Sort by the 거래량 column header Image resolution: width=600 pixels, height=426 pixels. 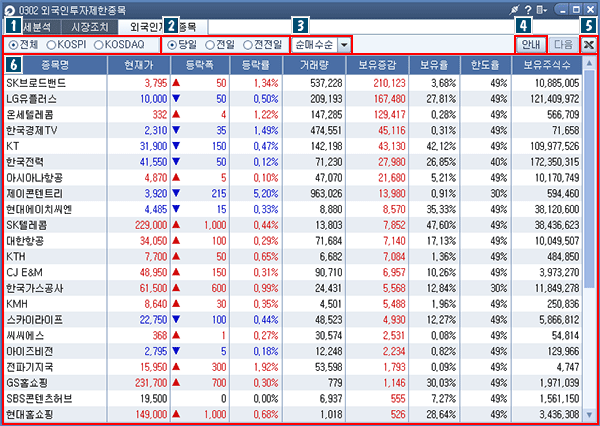(x=314, y=65)
